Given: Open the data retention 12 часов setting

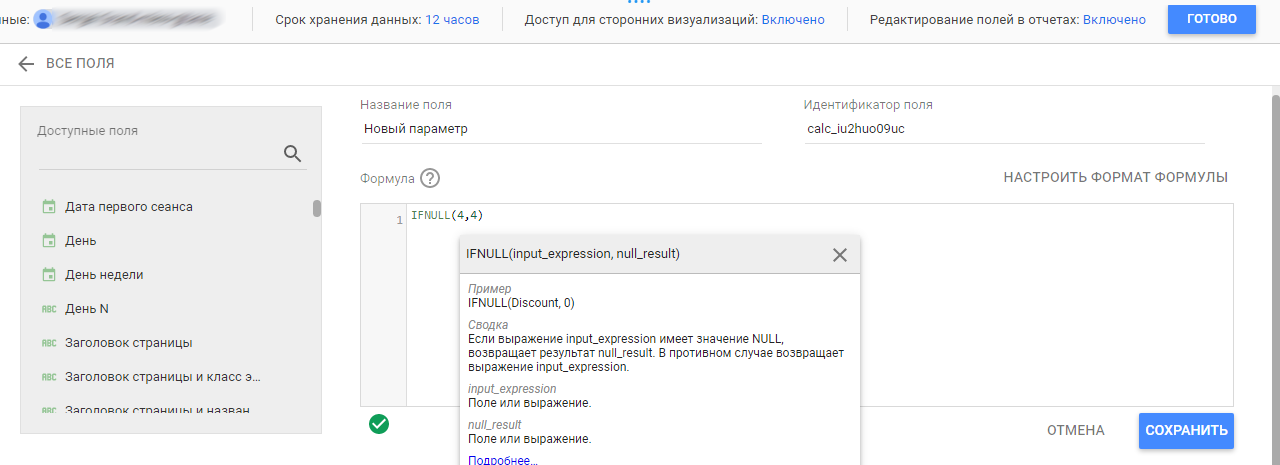Looking at the screenshot, I should (452, 20).
